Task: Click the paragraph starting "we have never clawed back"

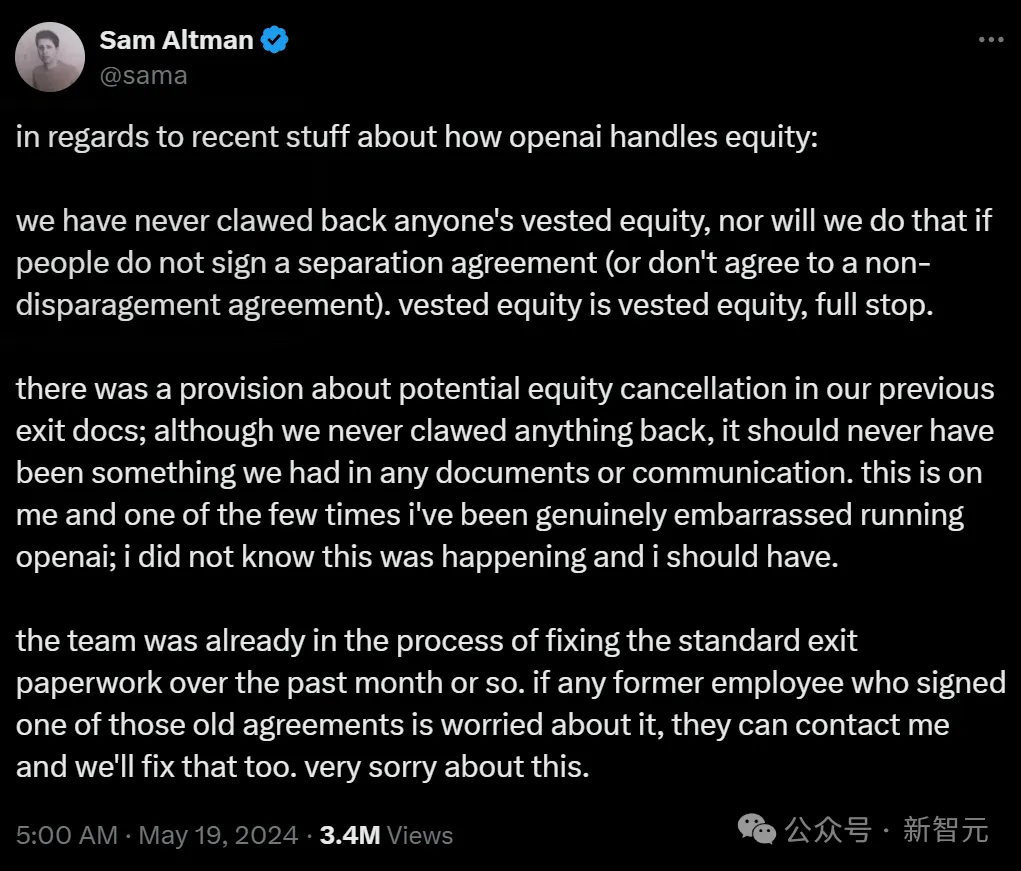Action: click(x=504, y=263)
